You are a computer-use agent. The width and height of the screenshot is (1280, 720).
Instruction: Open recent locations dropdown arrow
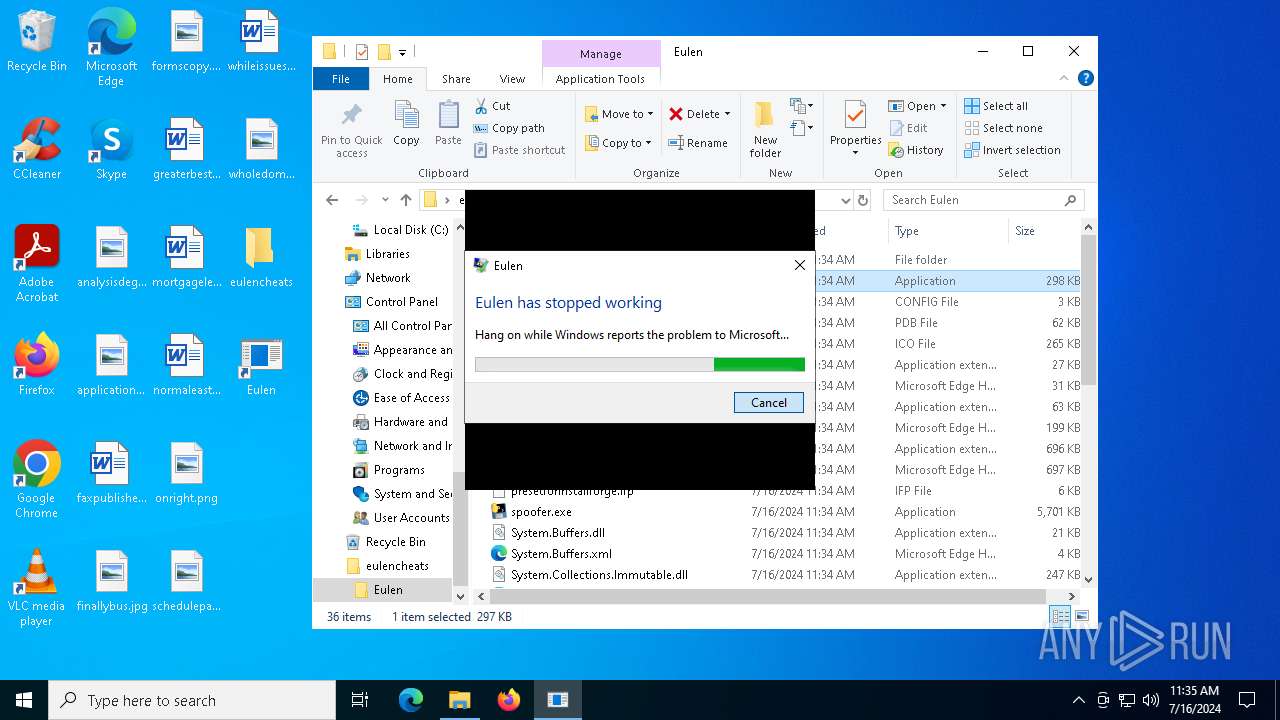385,200
